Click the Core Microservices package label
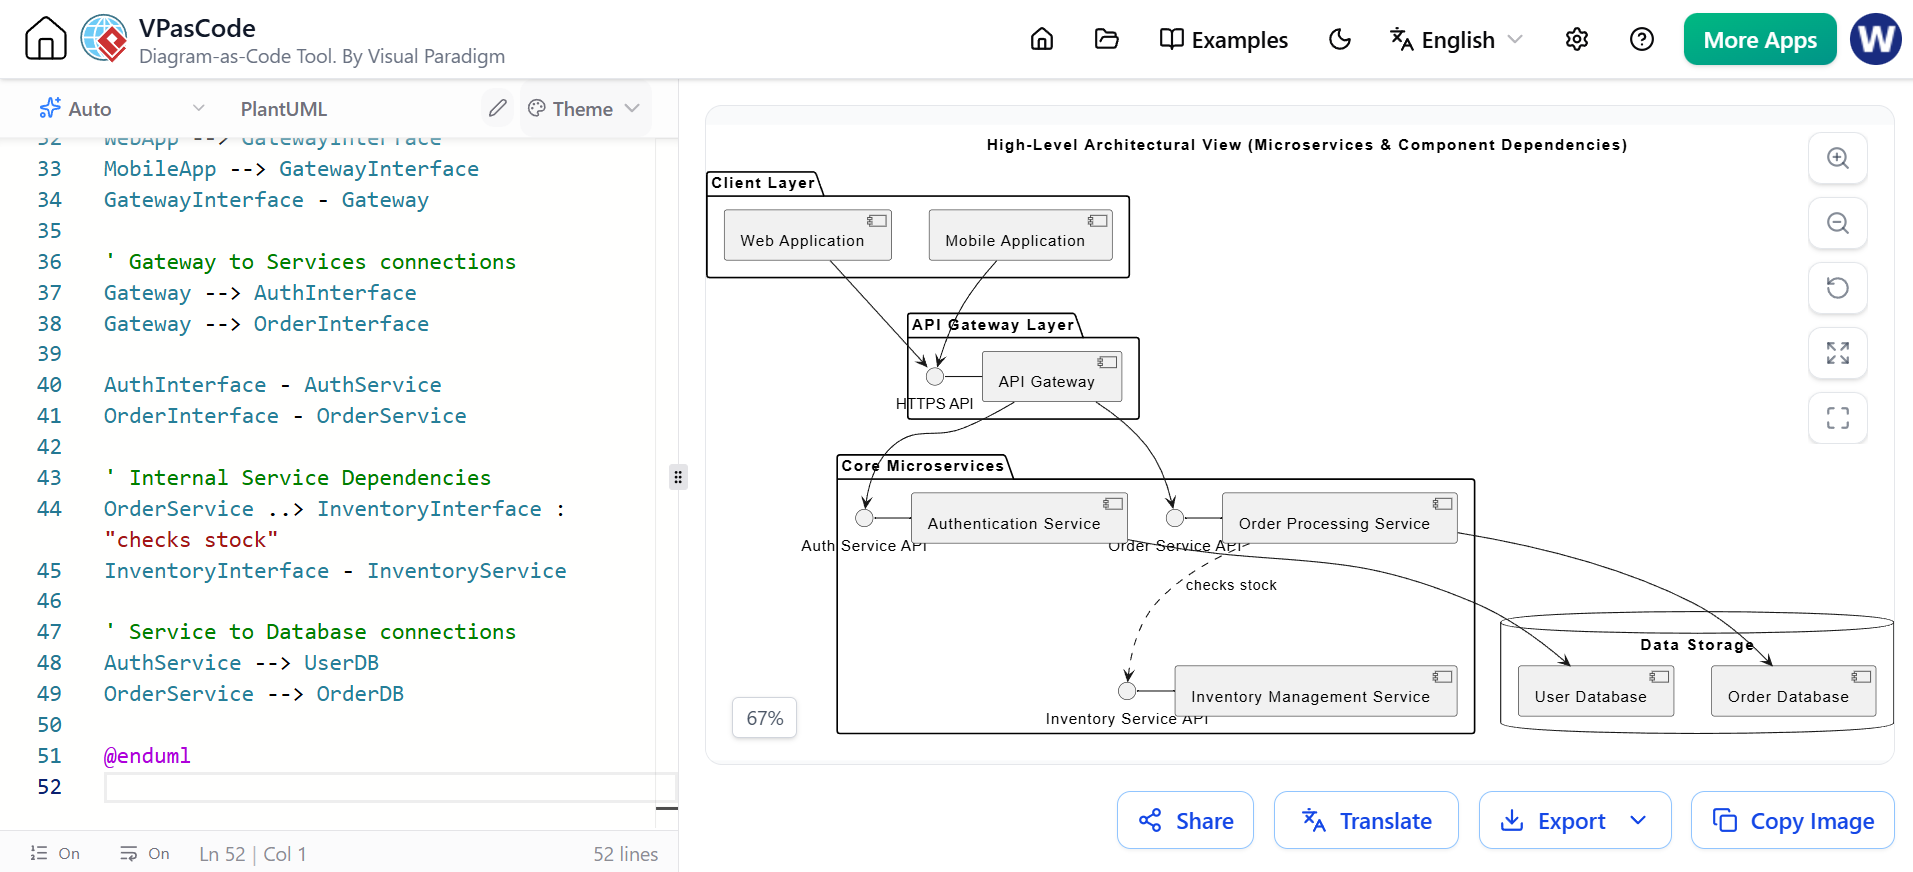Viewport: 1913px width, 872px height. click(922, 466)
